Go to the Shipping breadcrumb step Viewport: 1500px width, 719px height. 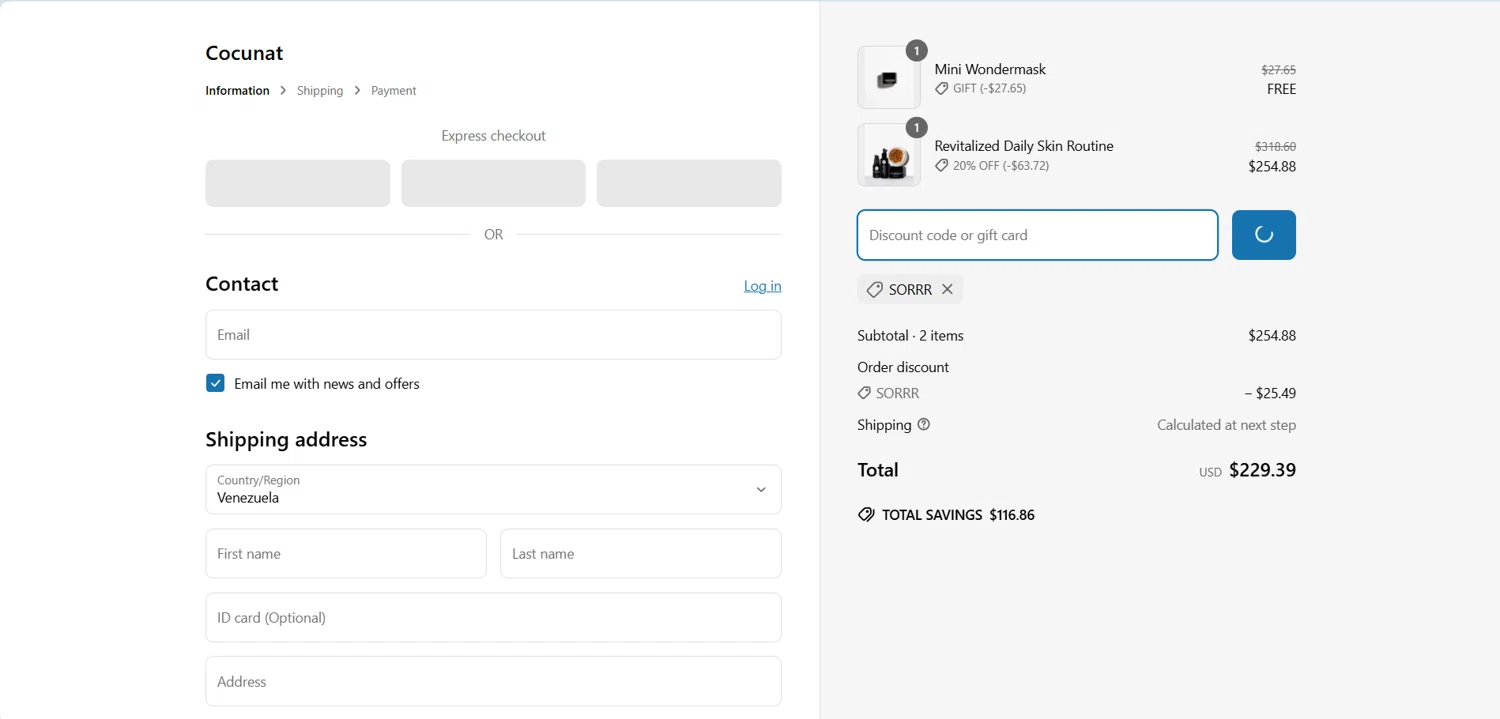320,90
